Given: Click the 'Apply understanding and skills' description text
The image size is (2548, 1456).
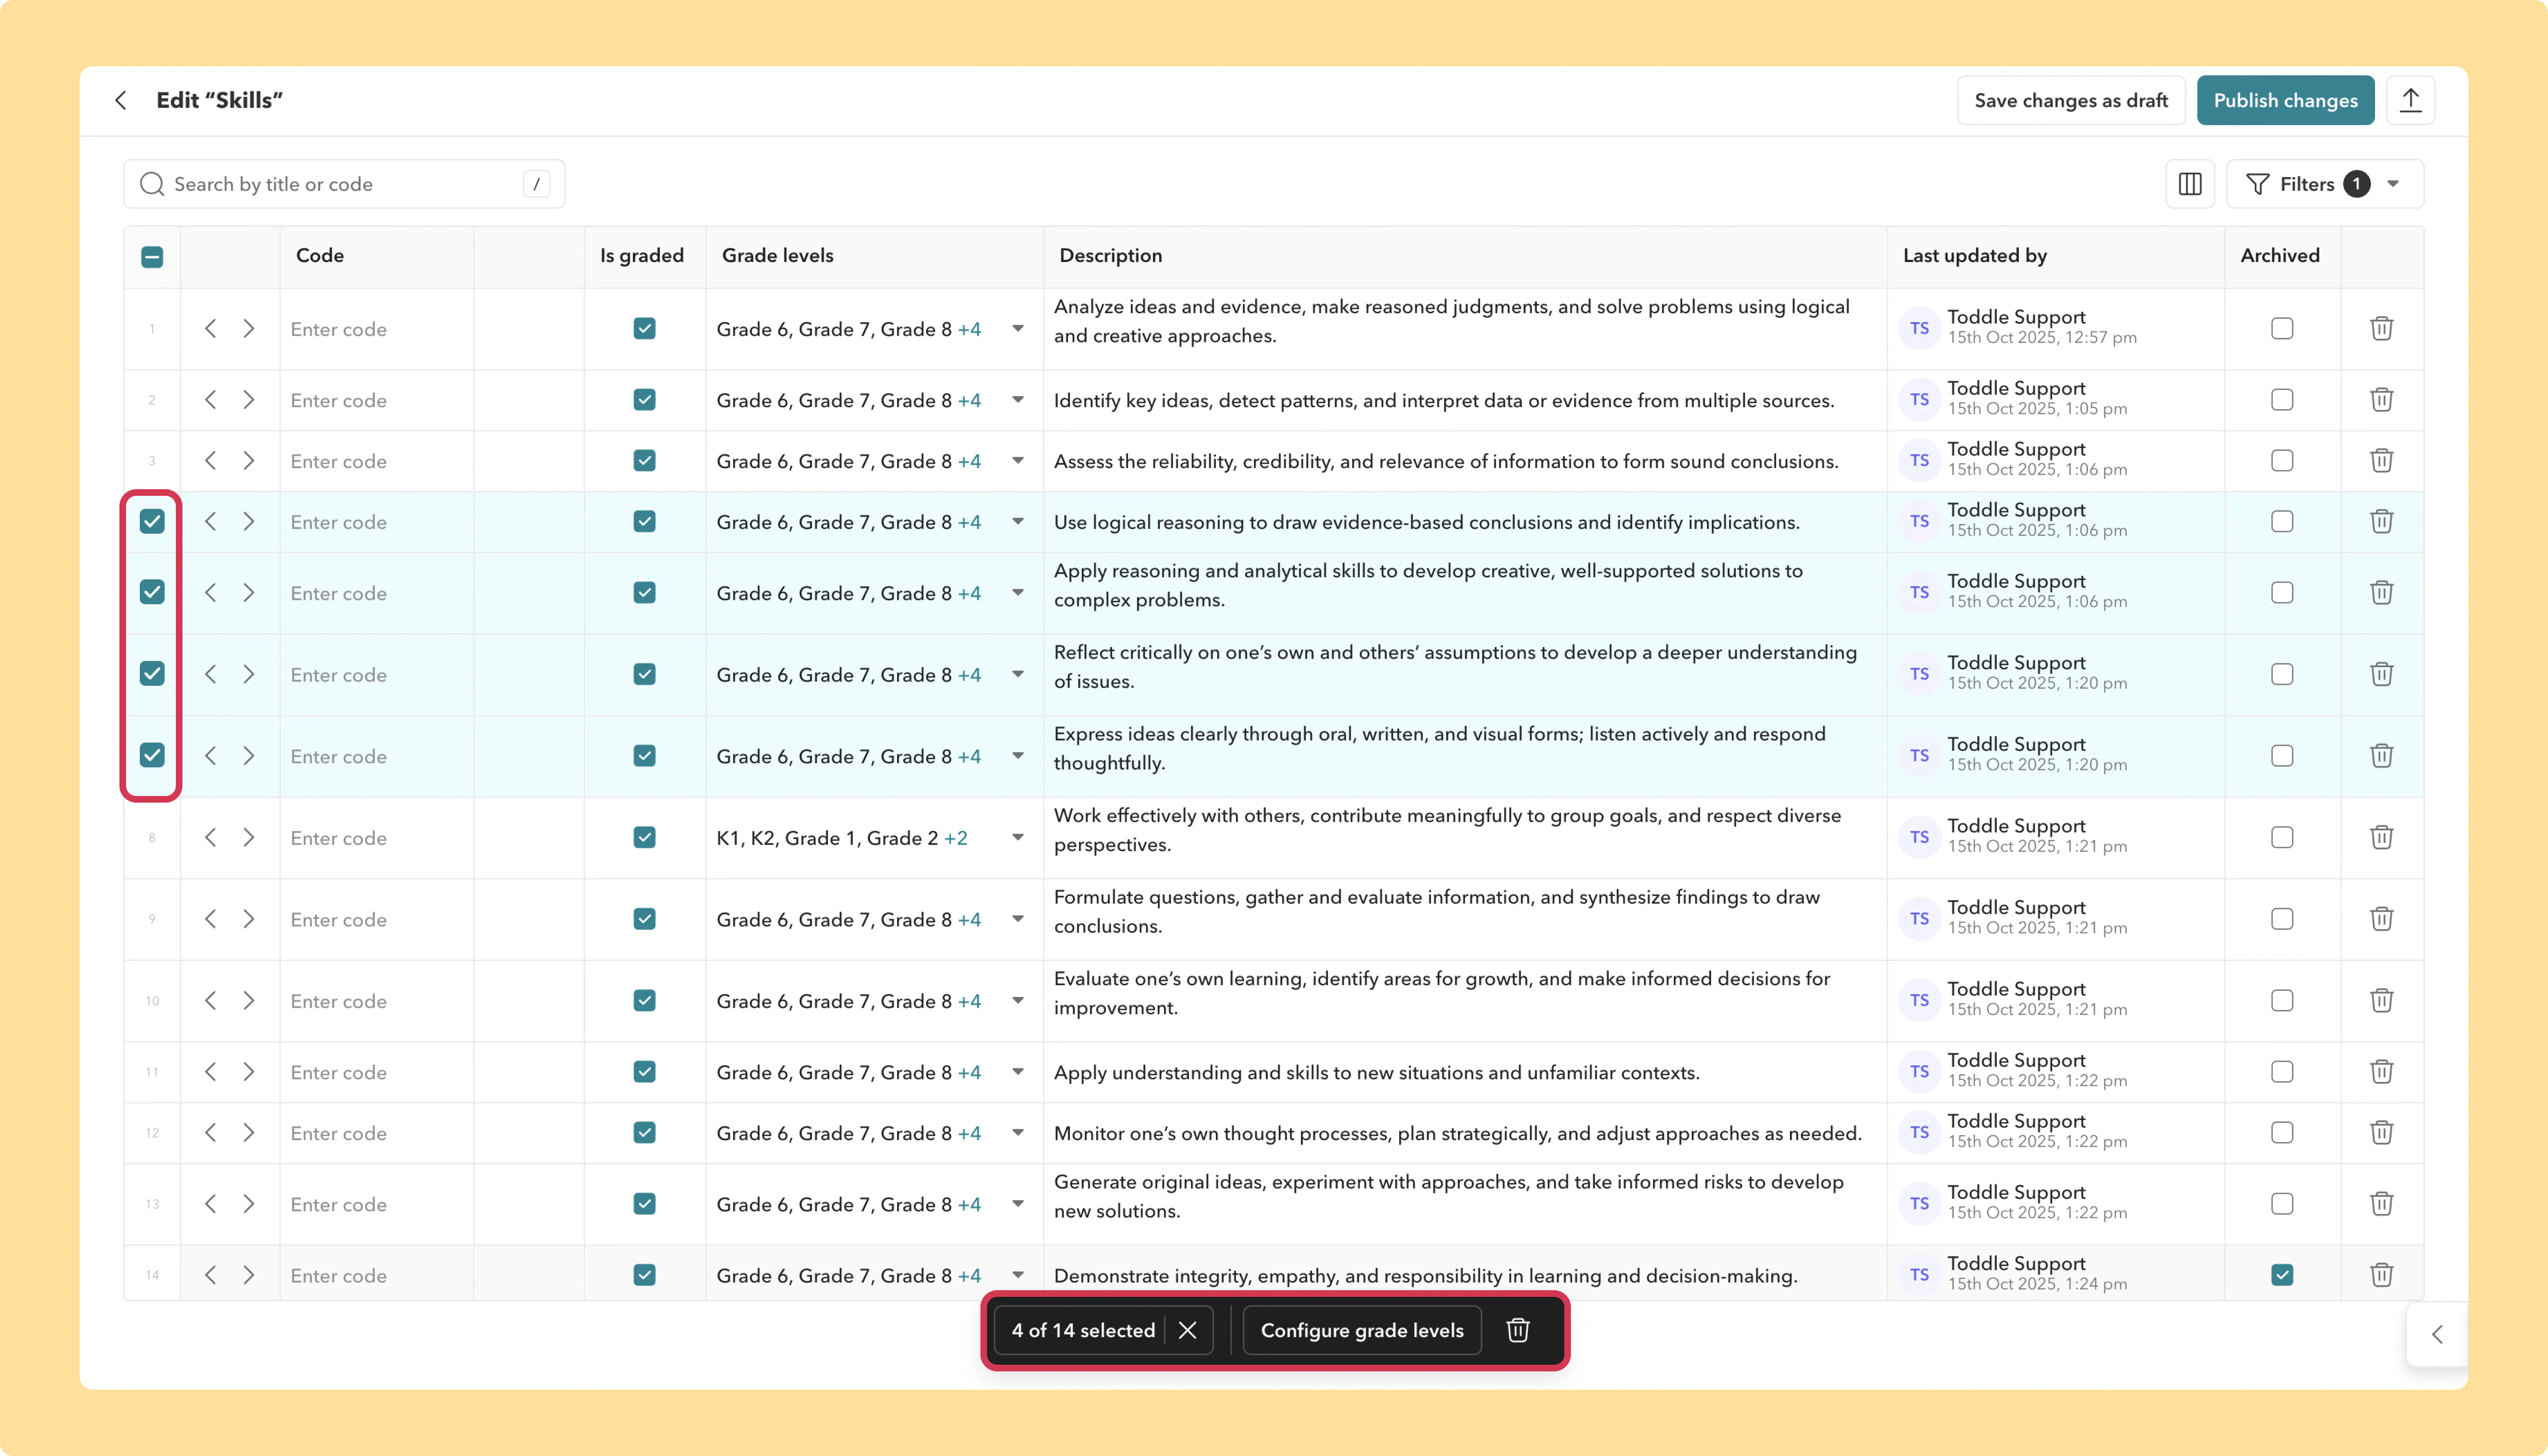Looking at the screenshot, I should [x=1376, y=1072].
